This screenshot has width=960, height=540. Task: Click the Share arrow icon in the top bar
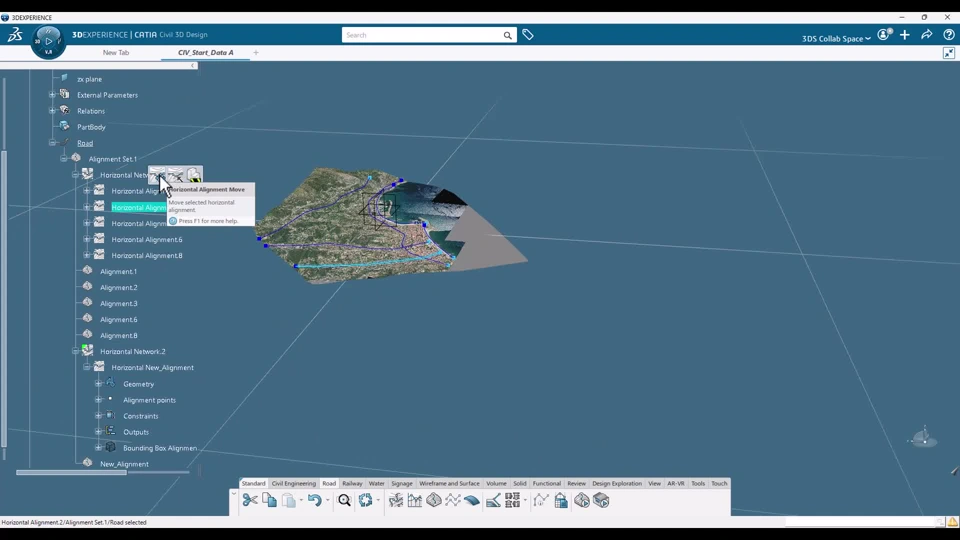pyautogui.click(x=926, y=35)
